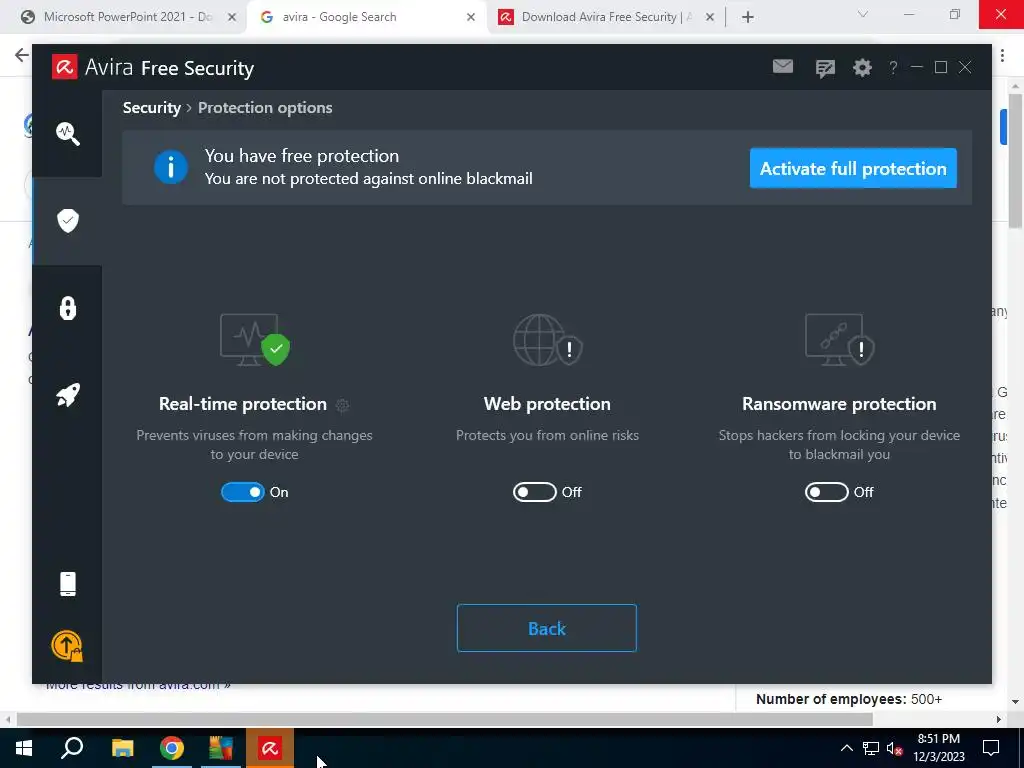
Task: Open the Windows Start menu
Action: pyautogui.click(x=24, y=748)
